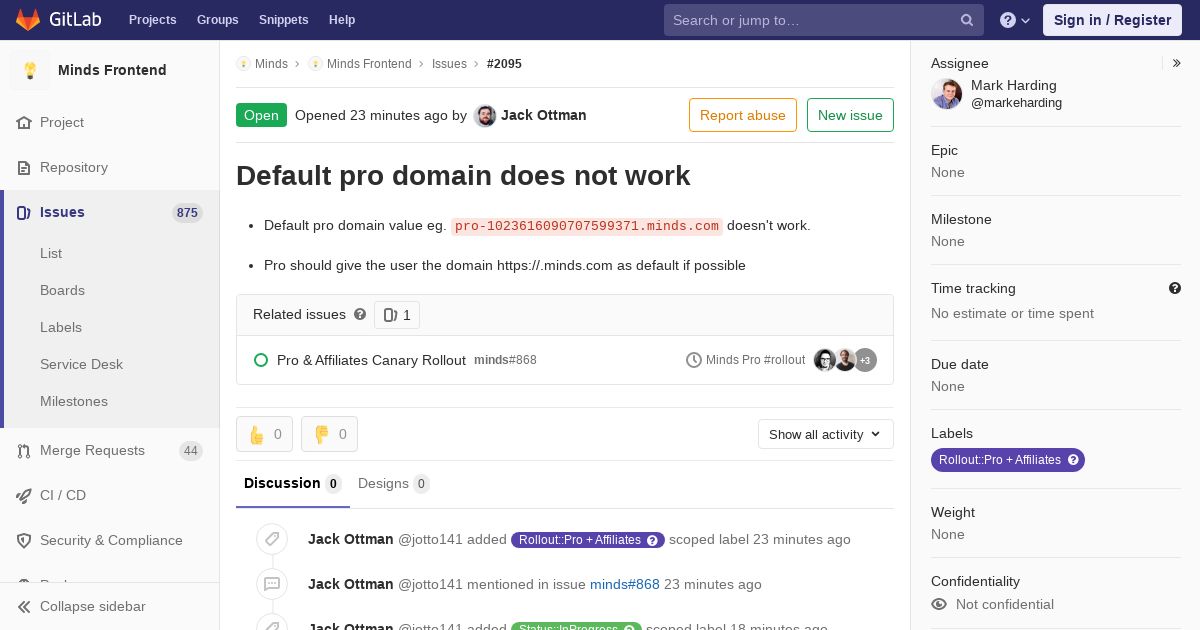Switch to the Discussion tab
Screen dimensions: 1200x630
pos(293,484)
